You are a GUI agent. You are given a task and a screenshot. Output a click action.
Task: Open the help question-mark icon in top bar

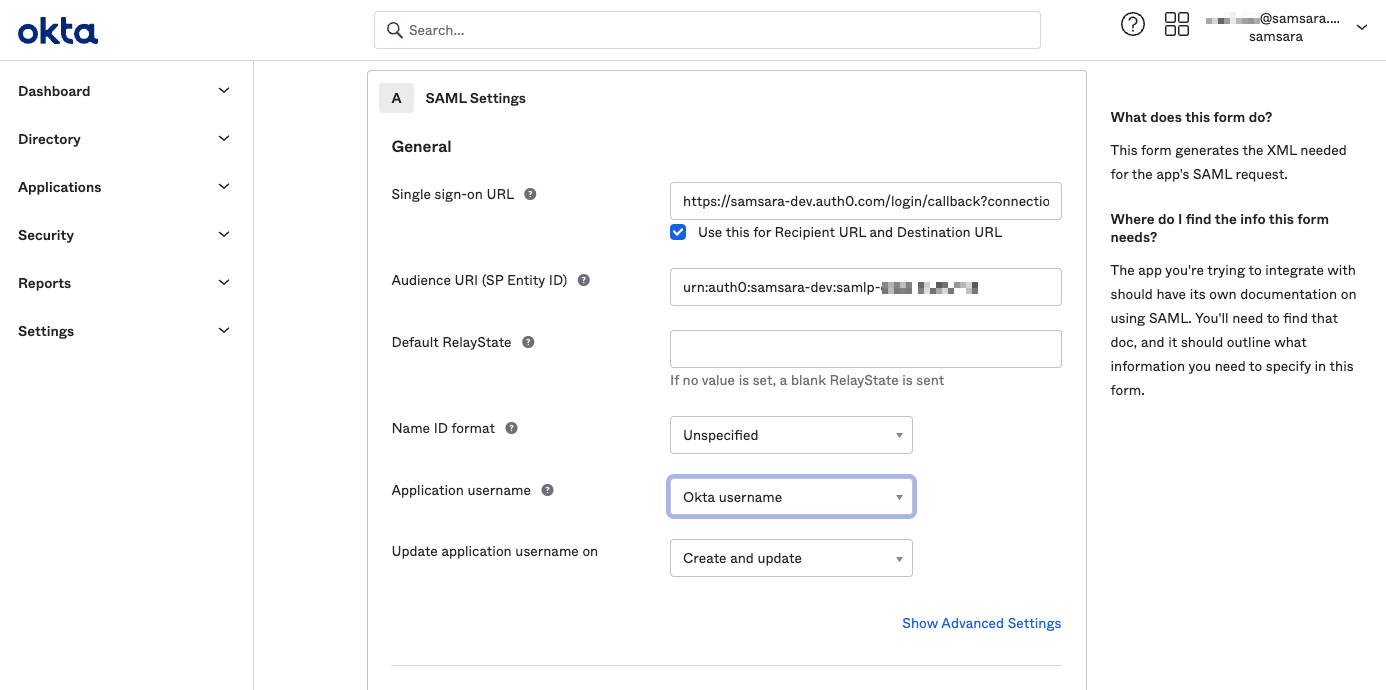(1133, 23)
